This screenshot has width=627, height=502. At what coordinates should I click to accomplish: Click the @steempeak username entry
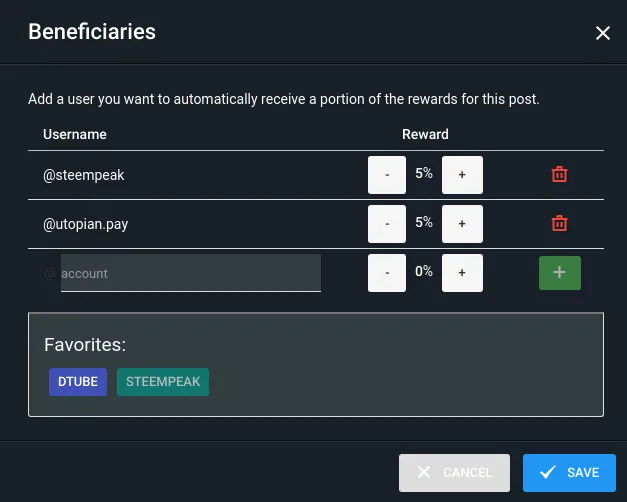84,175
